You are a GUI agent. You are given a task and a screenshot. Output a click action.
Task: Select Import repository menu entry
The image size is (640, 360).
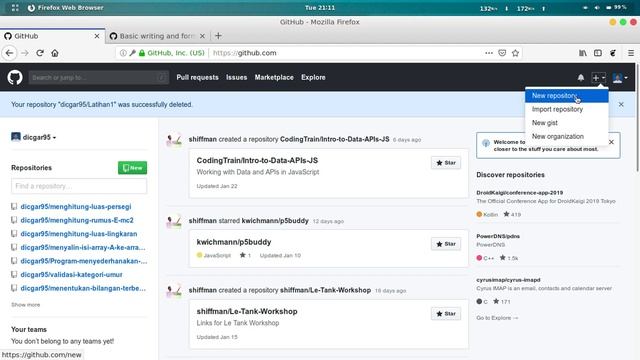click(x=567, y=109)
